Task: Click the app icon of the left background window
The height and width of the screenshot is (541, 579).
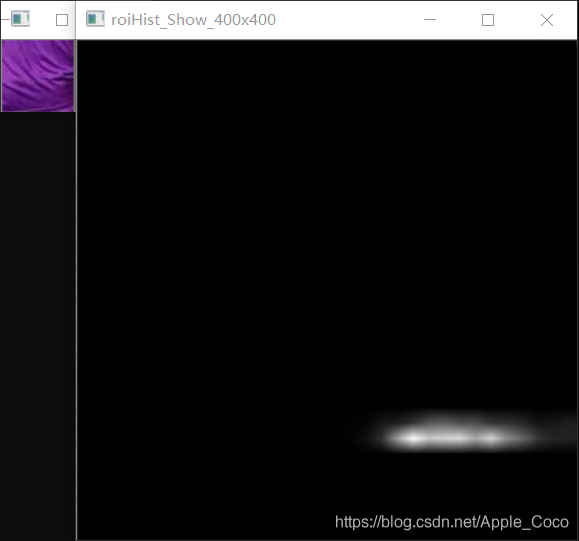Action: click(20, 19)
